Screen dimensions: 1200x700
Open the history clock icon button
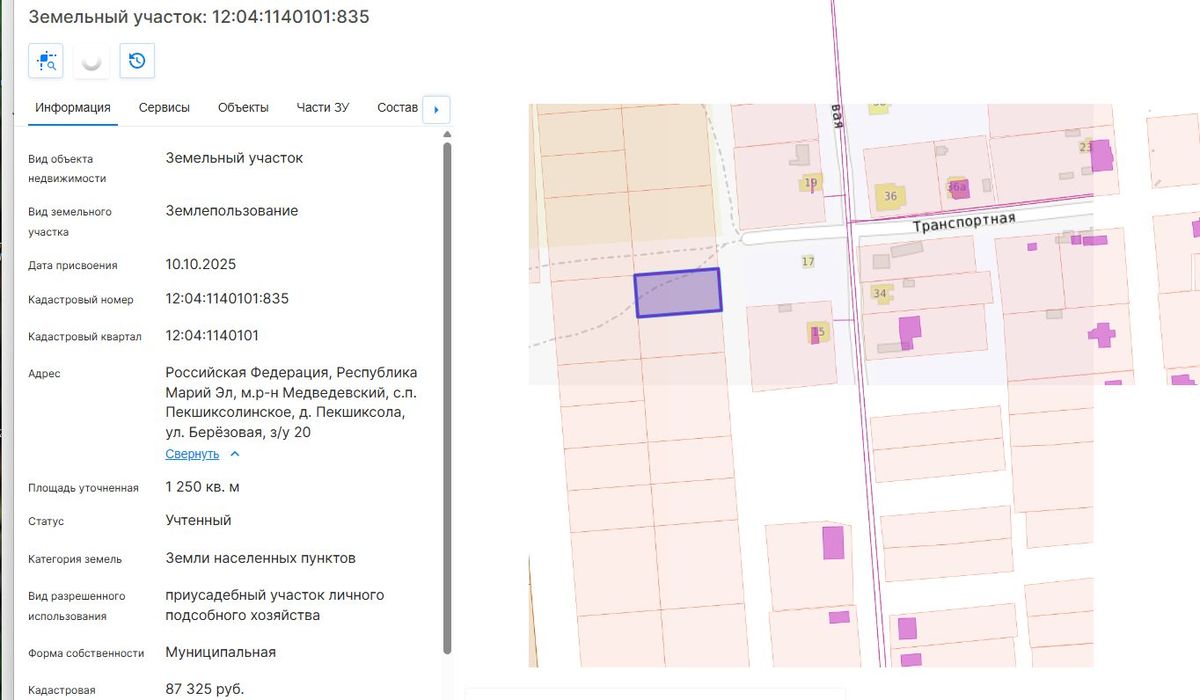tap(137, 61)
